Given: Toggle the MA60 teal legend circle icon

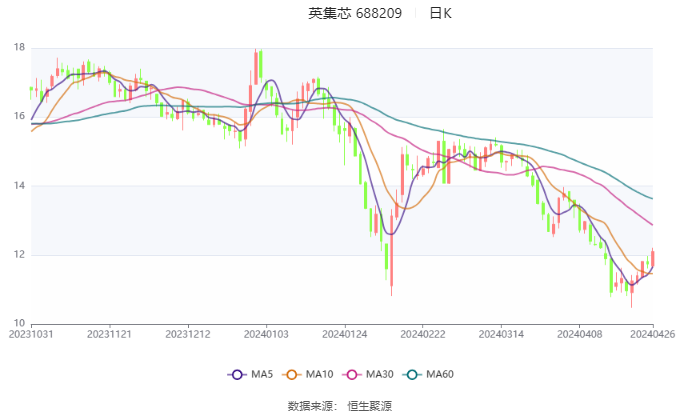Looking at the screenshot, I should pos(412,375).
